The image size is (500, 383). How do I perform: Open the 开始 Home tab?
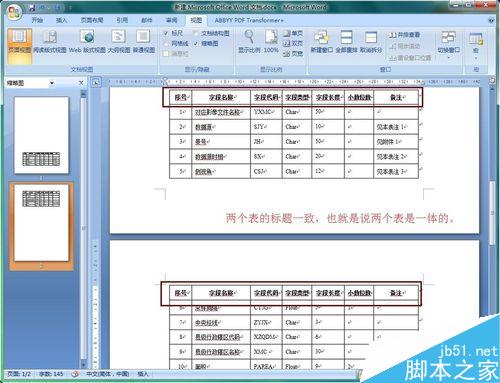click(x=37, y=20)
